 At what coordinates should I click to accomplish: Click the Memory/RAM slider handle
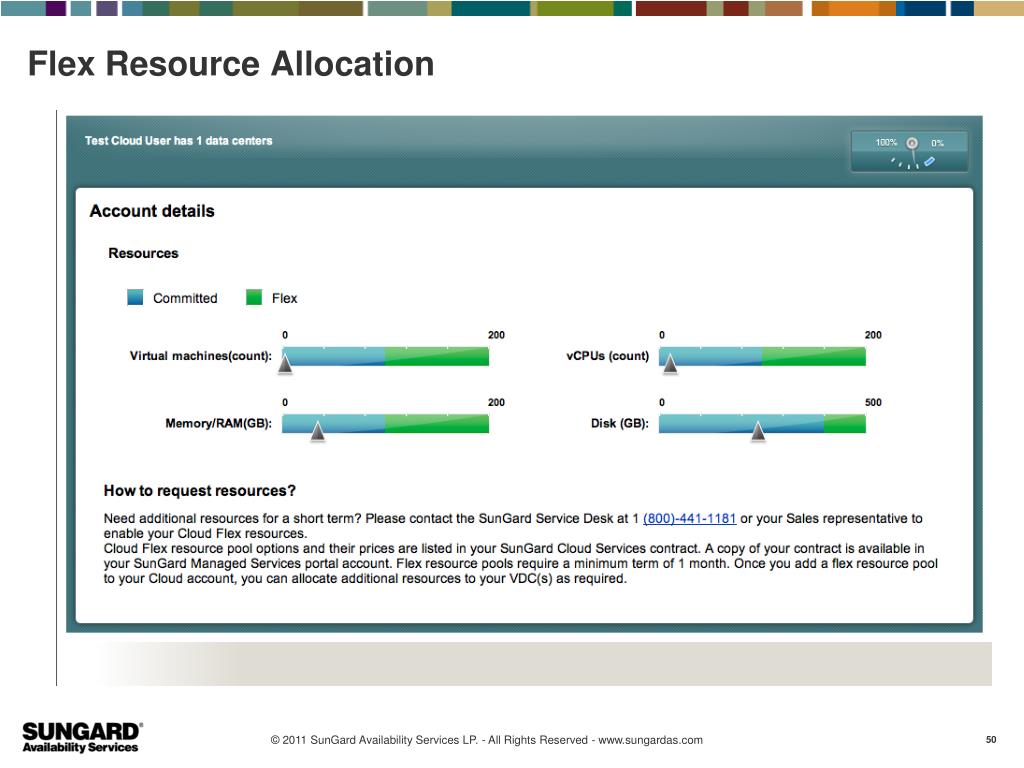318,430
